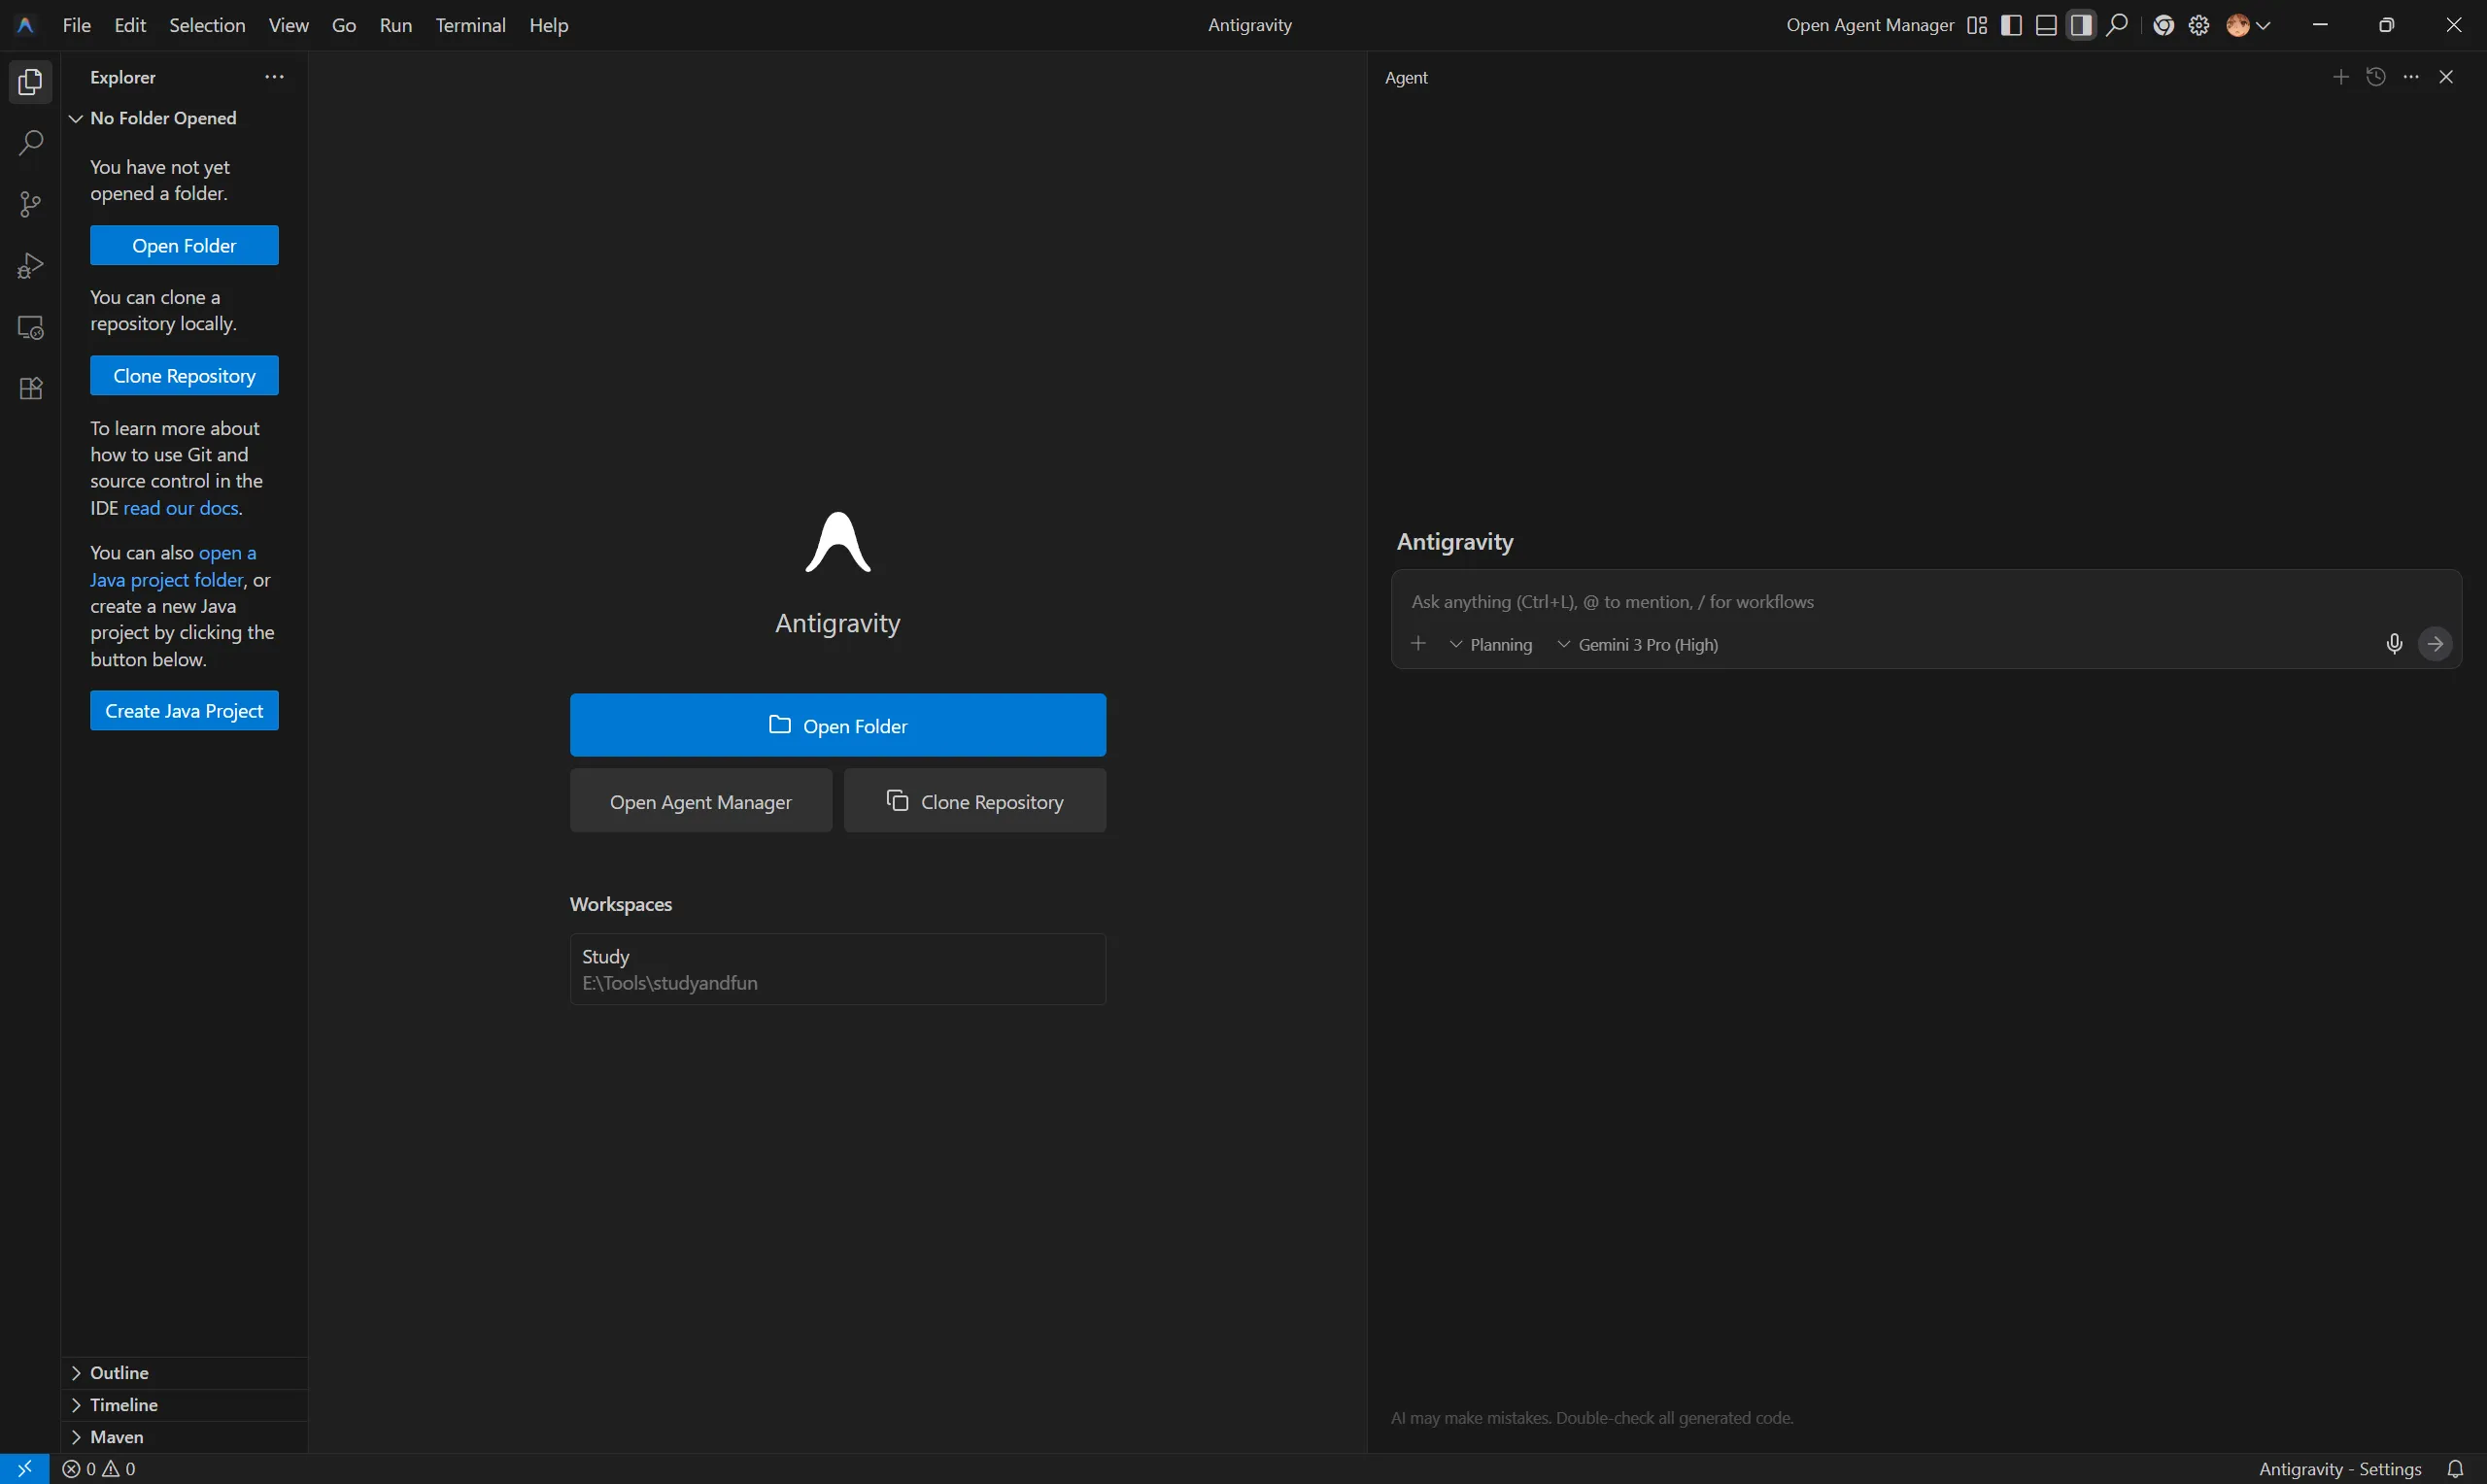Toggle primary side bar visibility
Image resolution: width=2487 pixels, height=1484 pixels.
pos(2011,26)
